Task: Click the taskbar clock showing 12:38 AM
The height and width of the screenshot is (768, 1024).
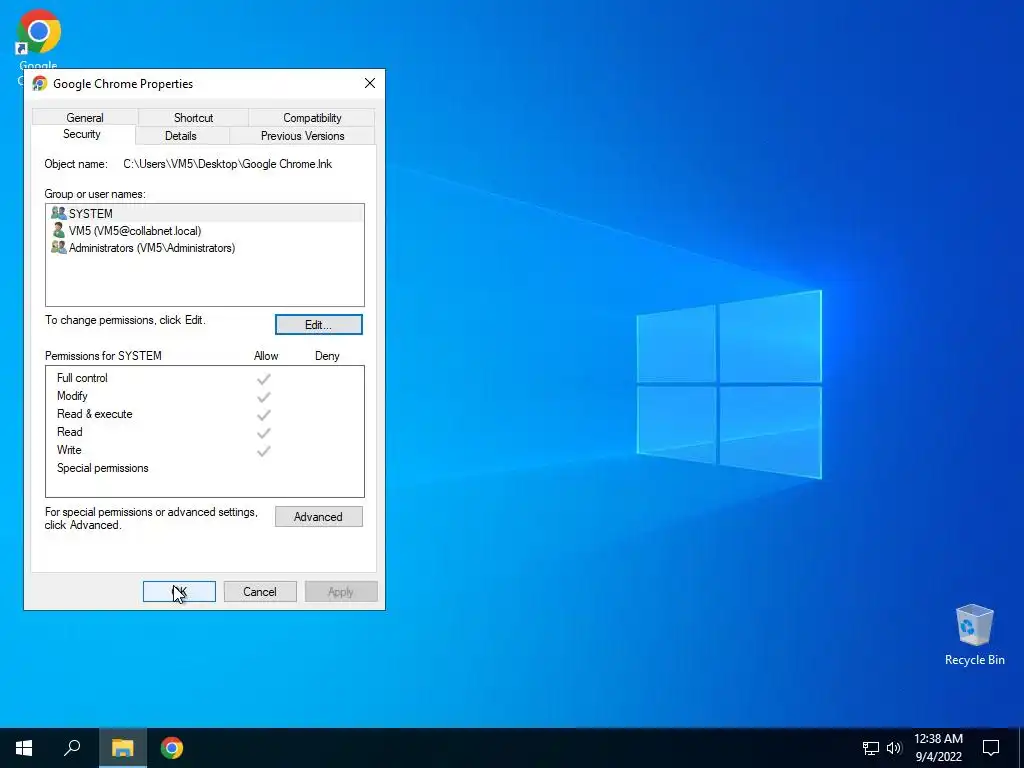Action: (938, 739)
